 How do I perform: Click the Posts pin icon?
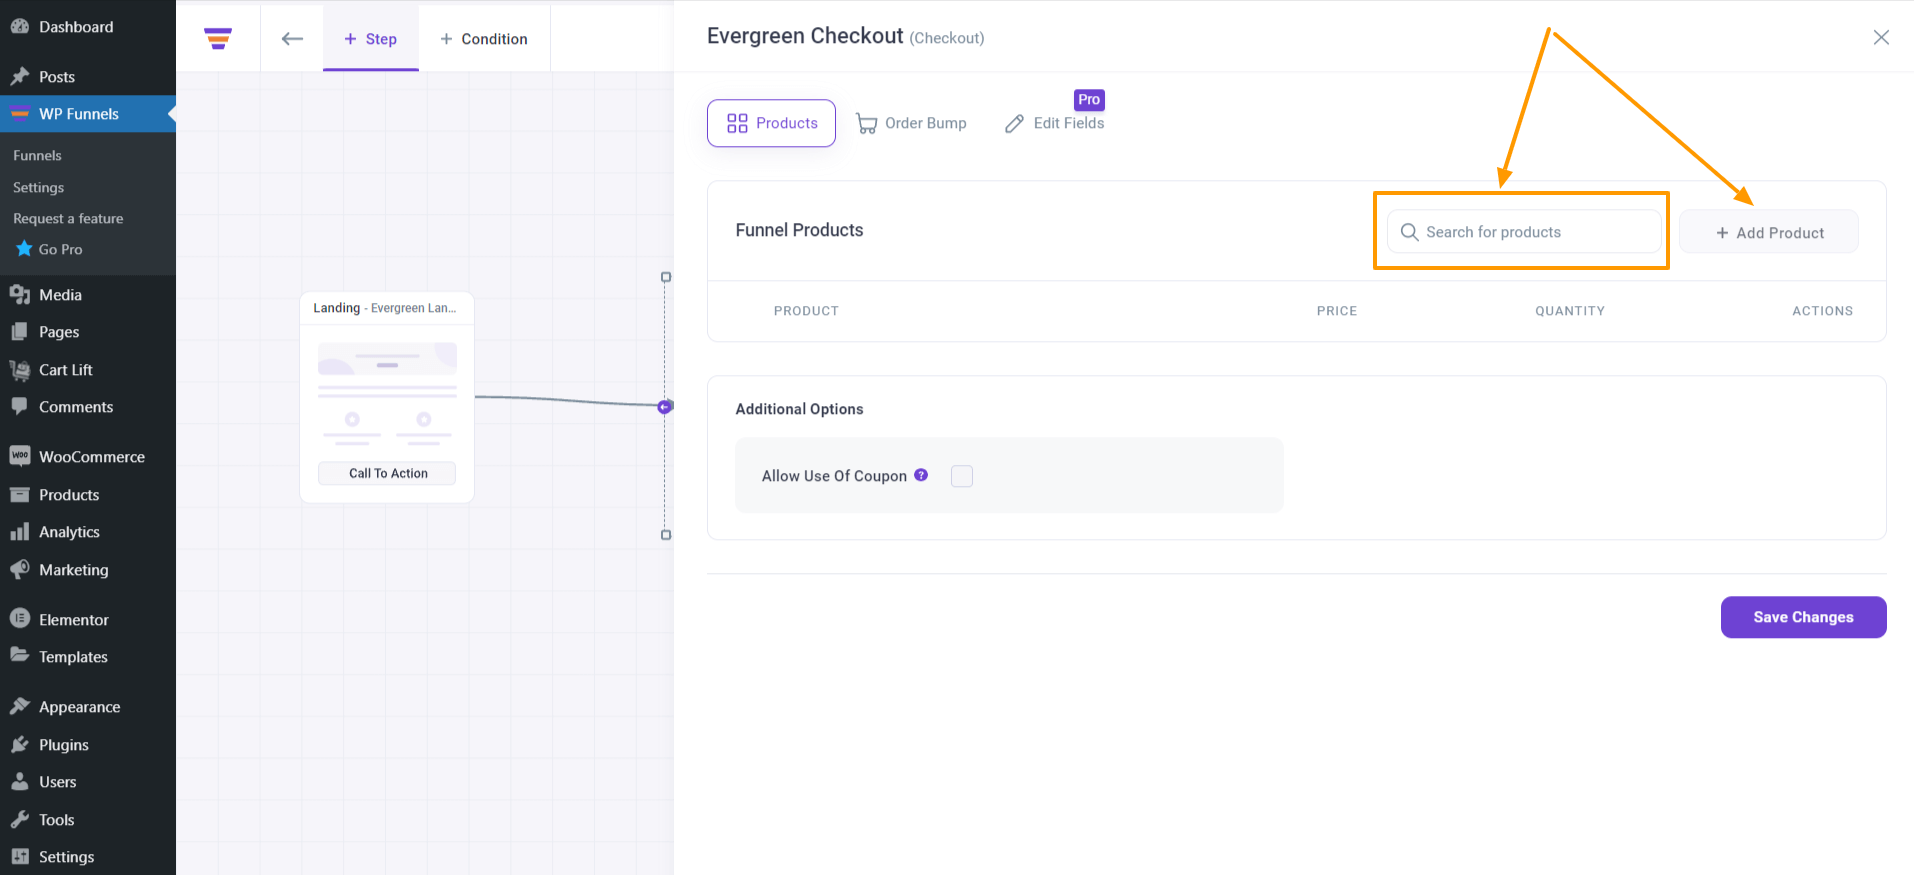click(x=20, y=76)
